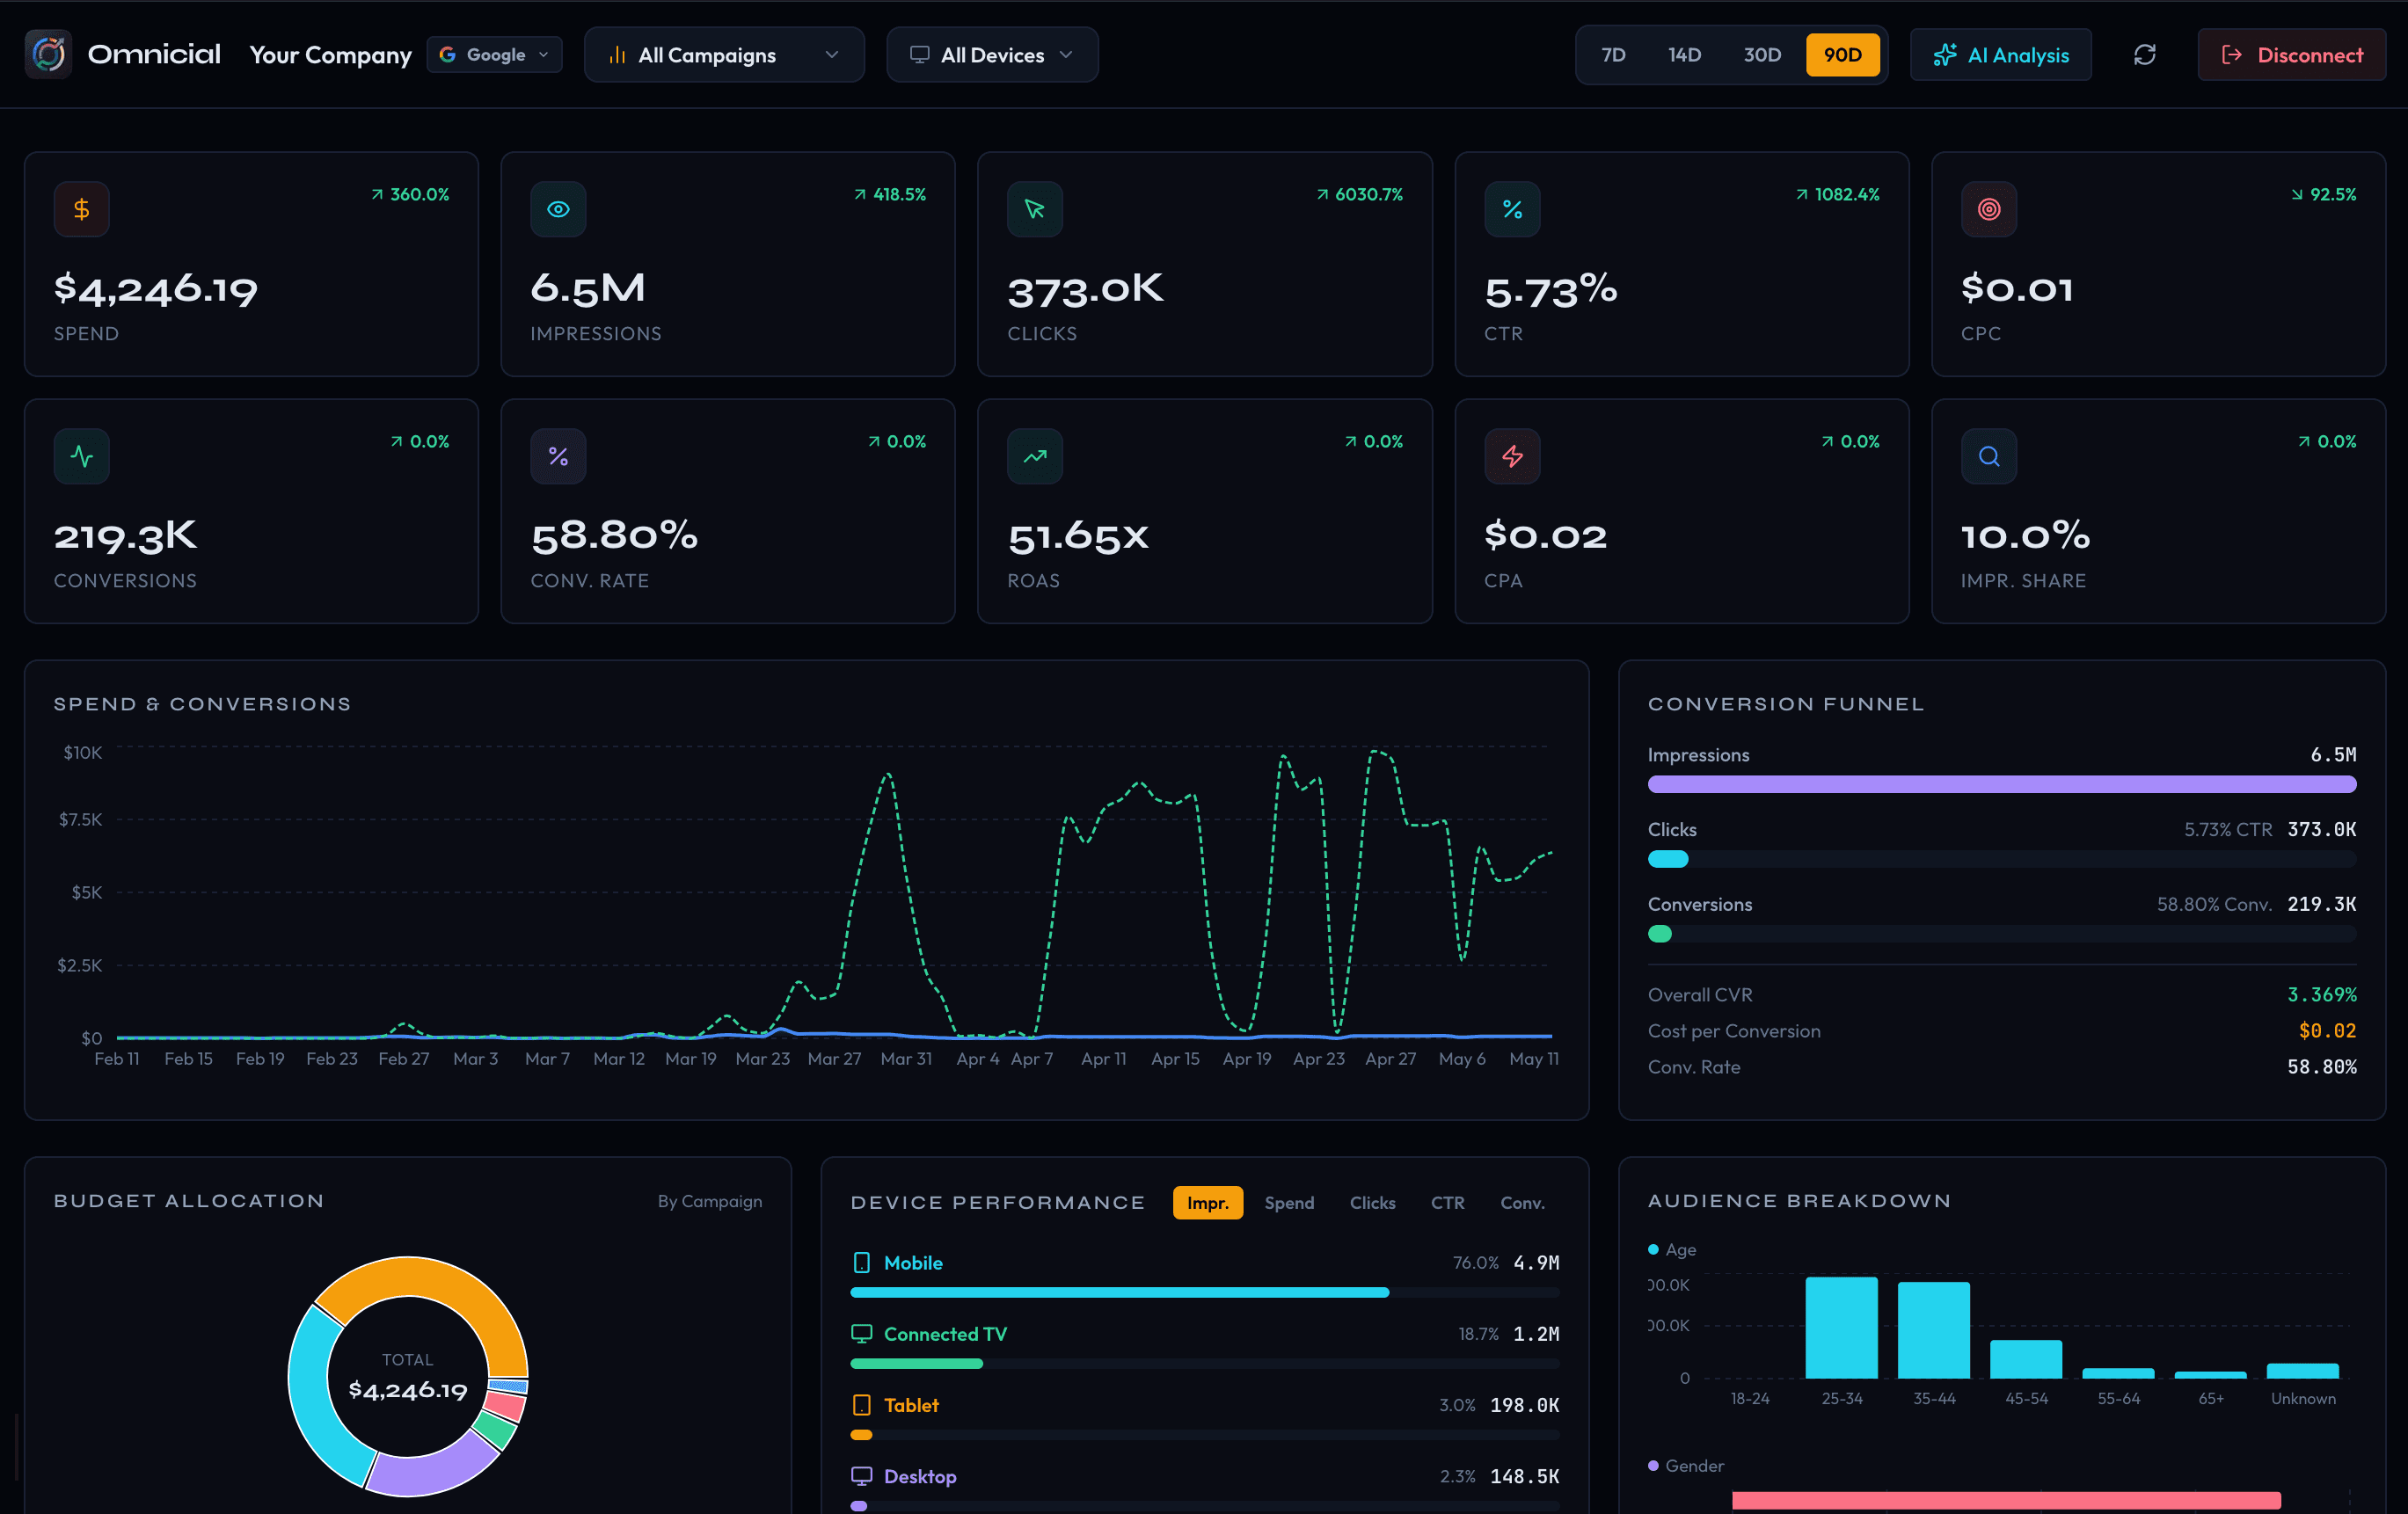This screenshot has width=2408, height=1514.
Task: Open the AI Analysis panel
Action: [x=2000, y=55]
